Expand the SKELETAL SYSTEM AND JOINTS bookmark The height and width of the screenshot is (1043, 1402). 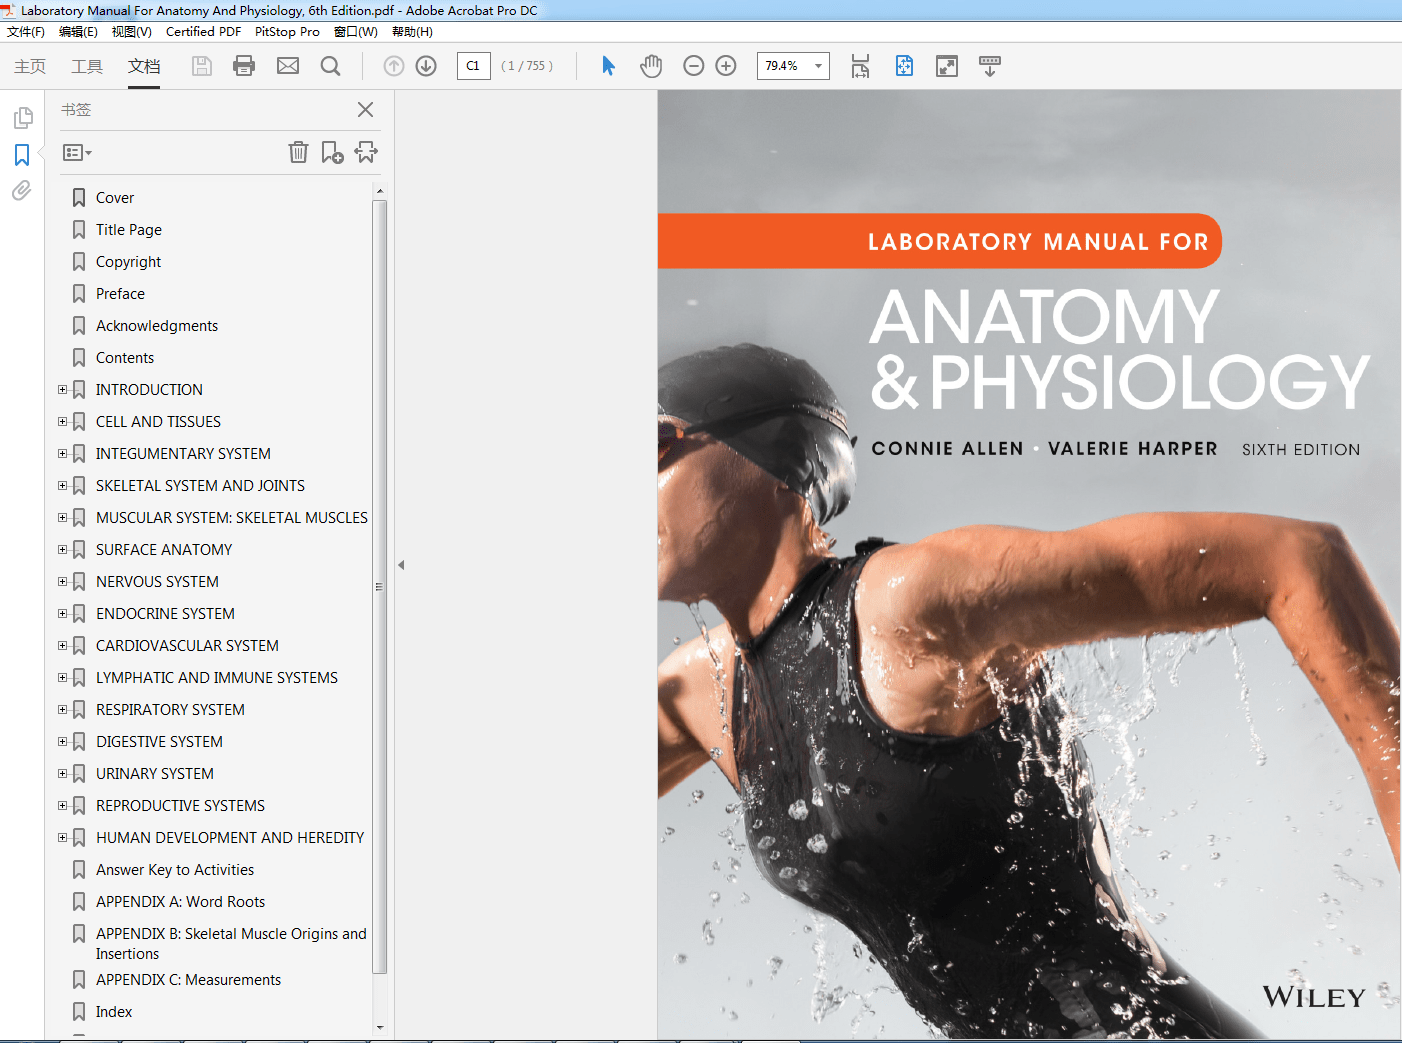coord(62,485)
